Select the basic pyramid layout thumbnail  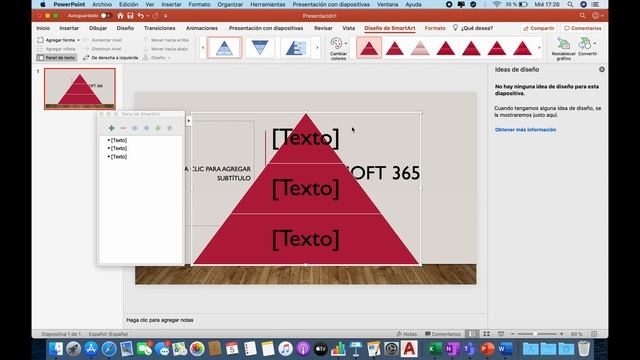coord(224,48)
